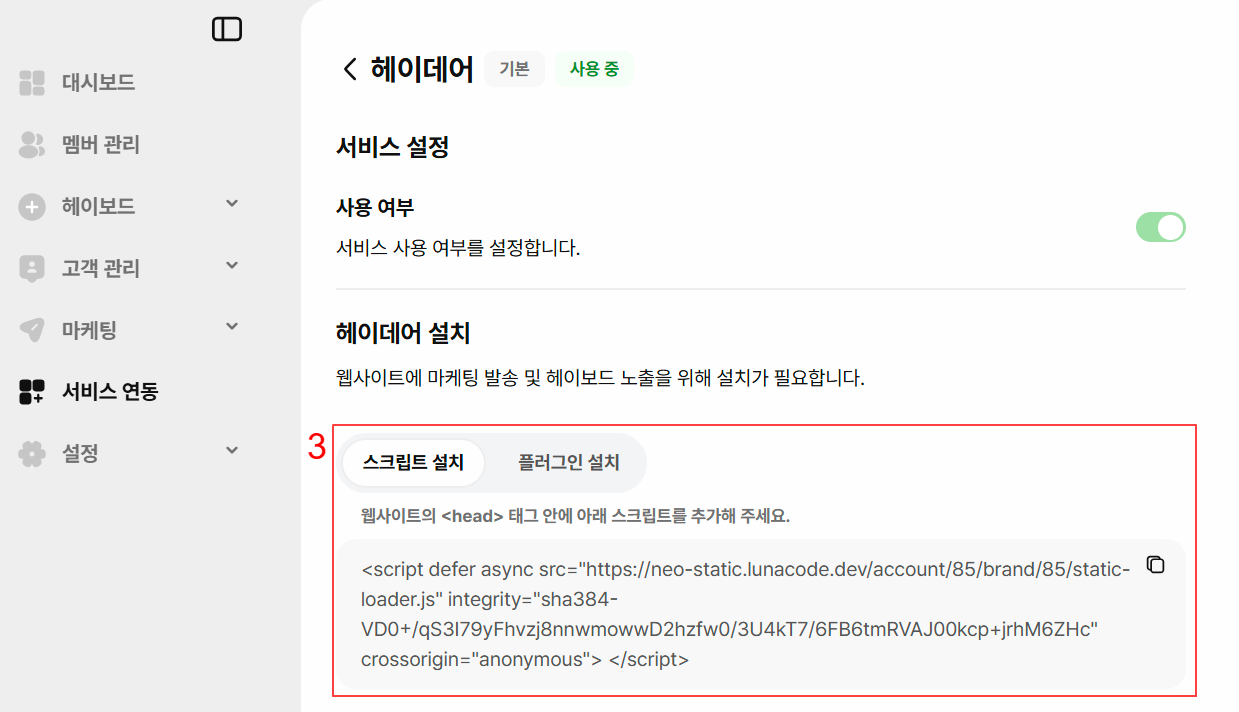Select the 스크립트 설치 tab
This screenshot has height=712, width=1239.
(413, 463)
